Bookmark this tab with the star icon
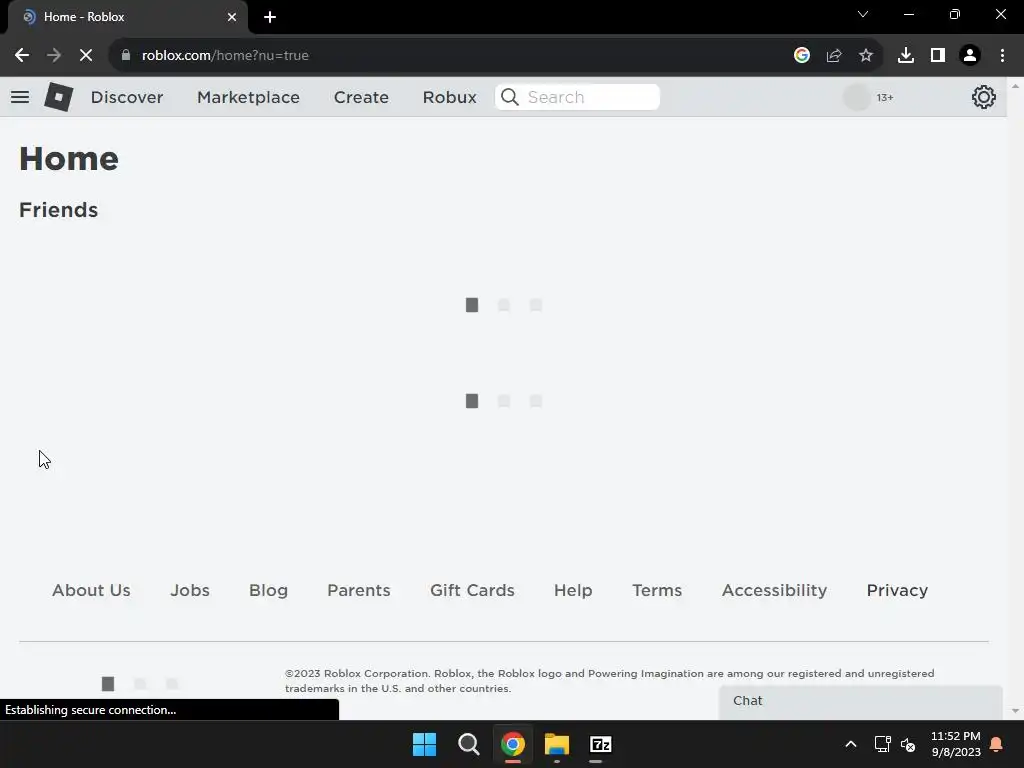Viewport: 1024px width, 768px height. click(866, 56)
